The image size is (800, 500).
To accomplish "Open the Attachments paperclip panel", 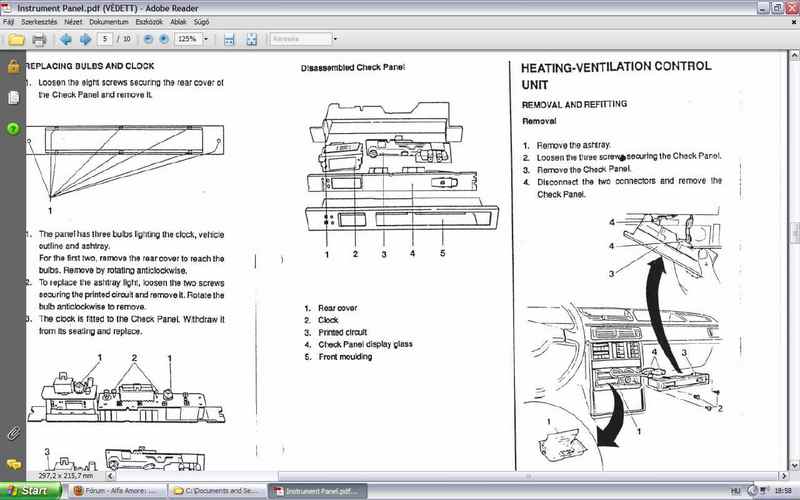I will (x=13, y=433).
